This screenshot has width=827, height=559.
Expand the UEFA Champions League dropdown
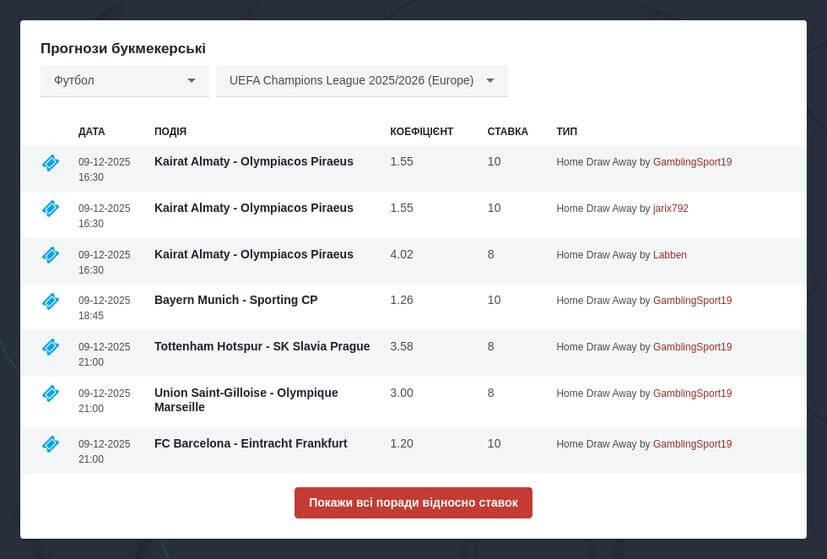pyautogui.click(x=361, y=81)
